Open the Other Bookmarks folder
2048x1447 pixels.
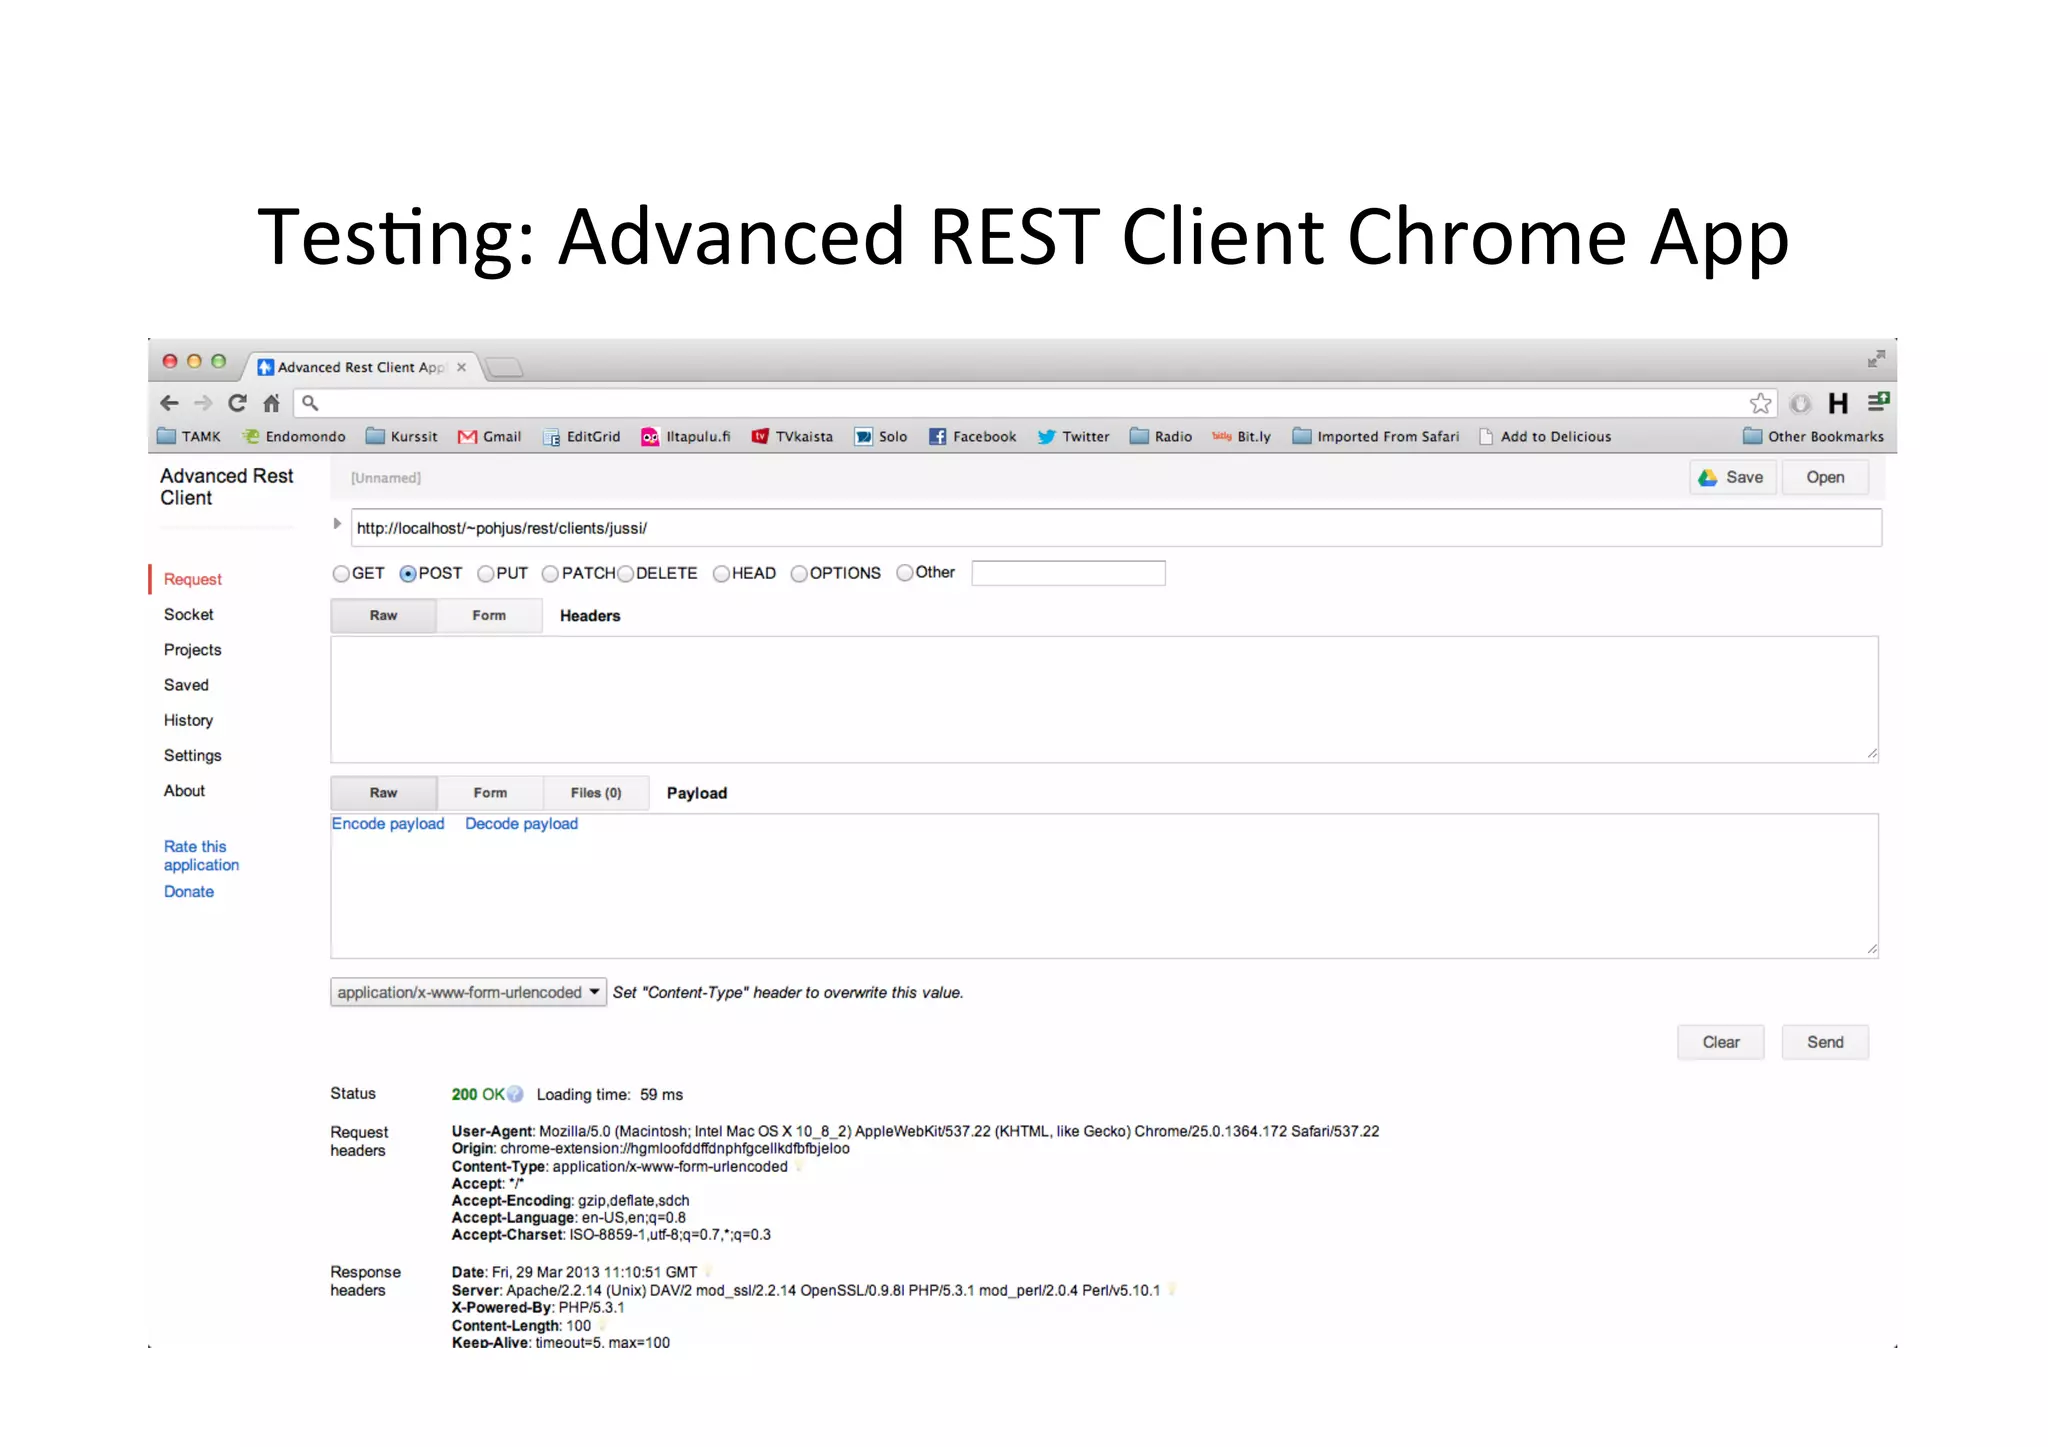tap(1814, 436)
